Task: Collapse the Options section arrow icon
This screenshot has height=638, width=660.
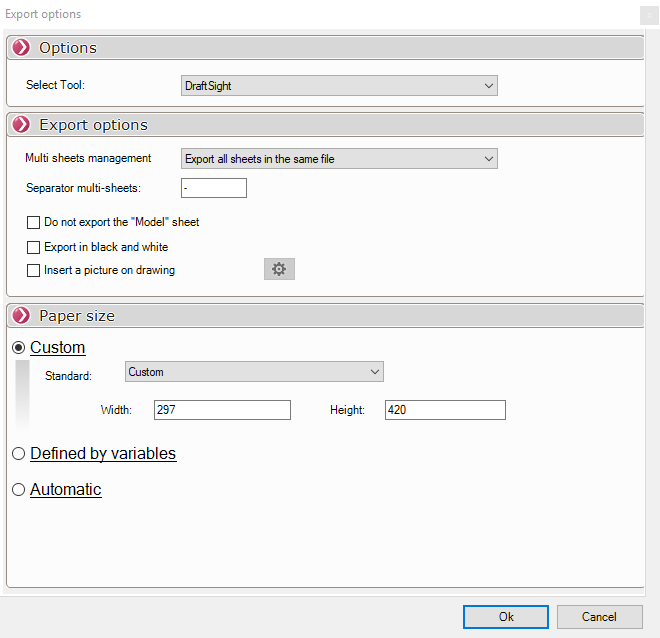Action: [x=21, y=48]
